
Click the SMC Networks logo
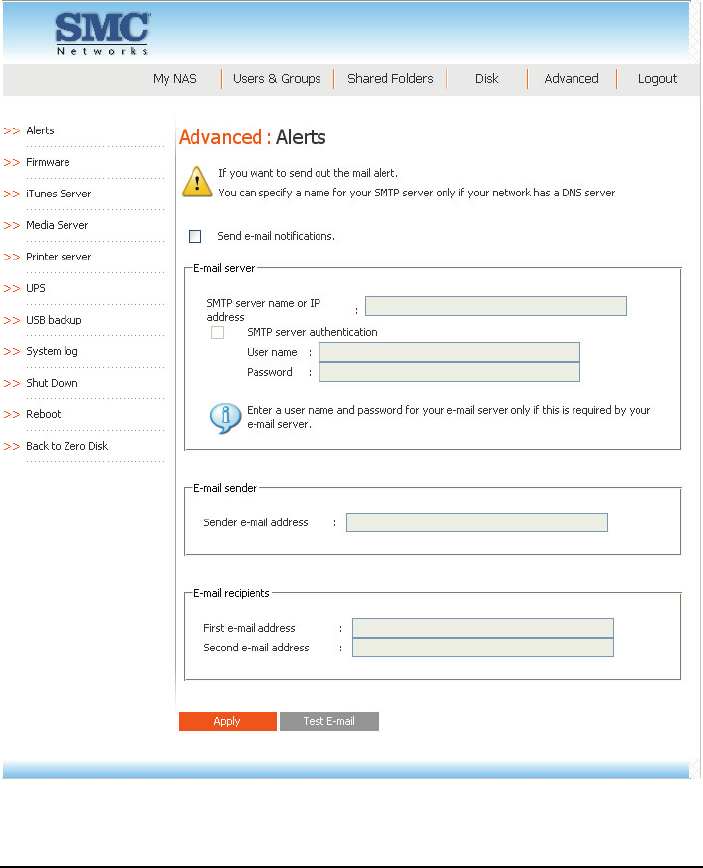click(102, 34)
